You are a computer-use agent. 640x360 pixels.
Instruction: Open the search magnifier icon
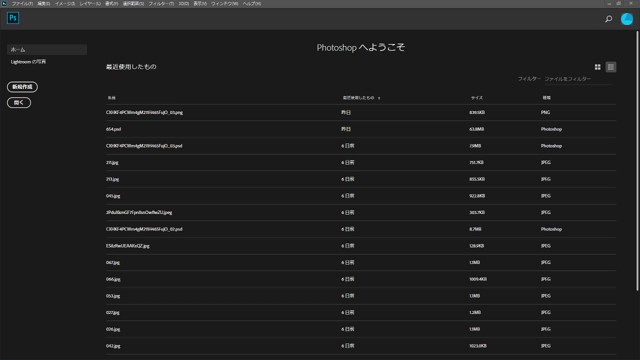pos(608,19)
